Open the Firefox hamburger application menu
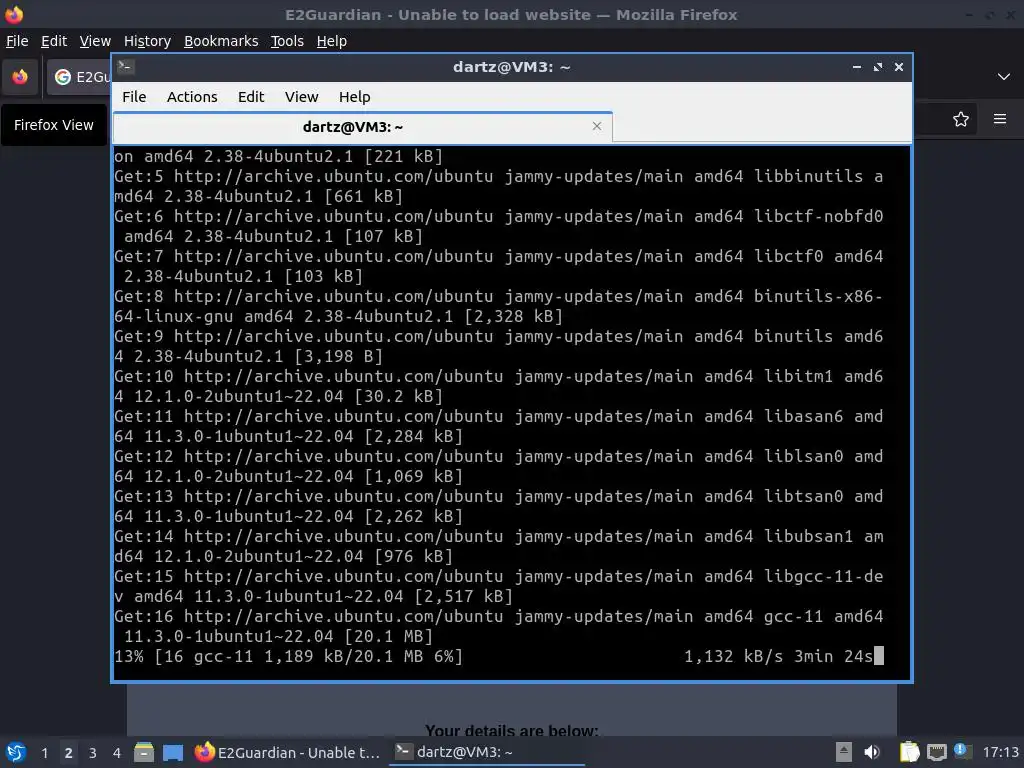The width and height of the screenshot is (1024, 768). pos(1000,119)
